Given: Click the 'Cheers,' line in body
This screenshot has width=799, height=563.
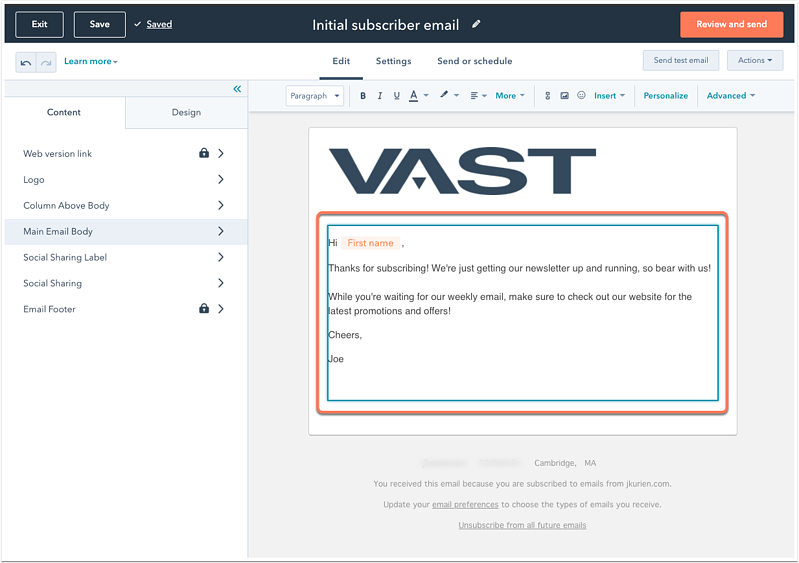Looking at the screenshot, I should [x=345, y=335].
